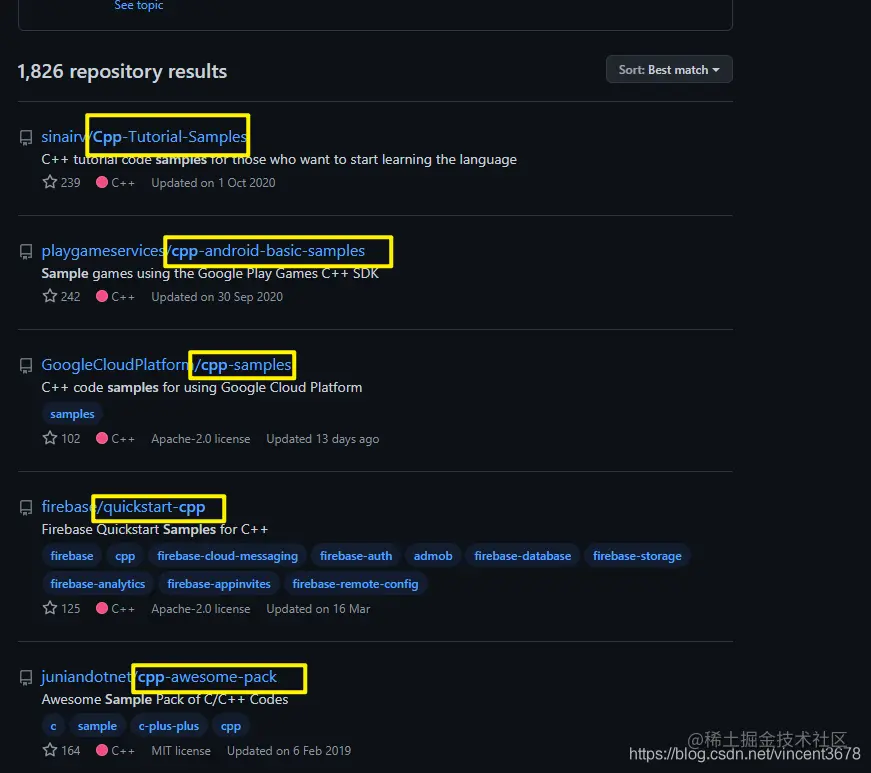Select the admob topic tag

[433, 556]
